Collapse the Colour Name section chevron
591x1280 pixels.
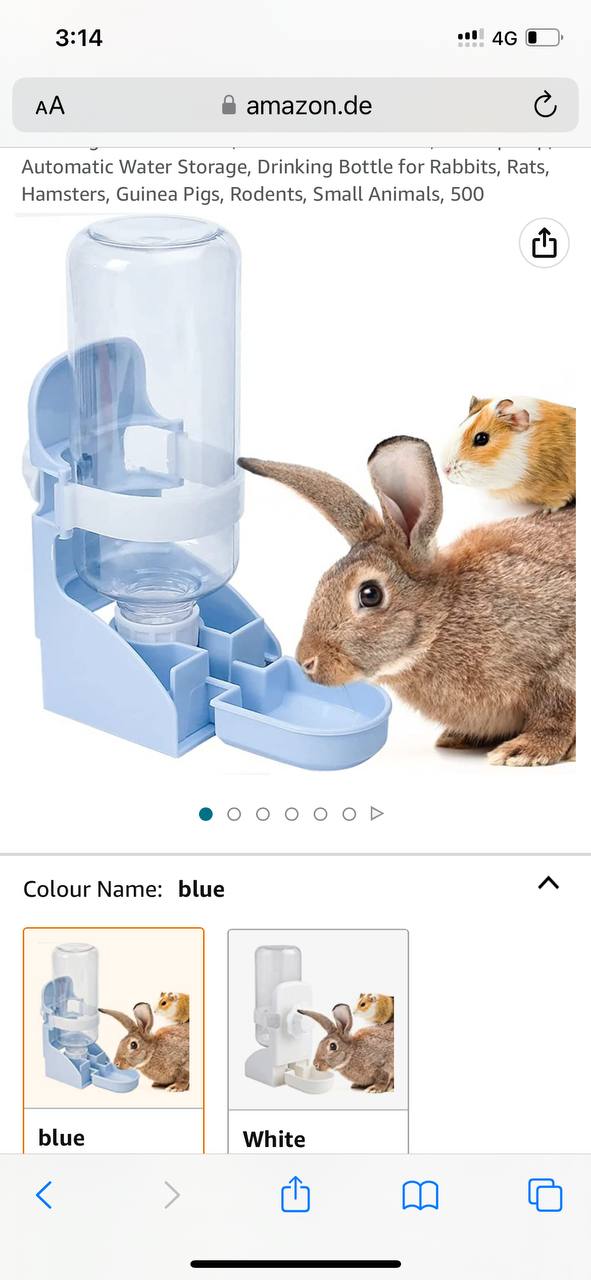coord(548,883)
